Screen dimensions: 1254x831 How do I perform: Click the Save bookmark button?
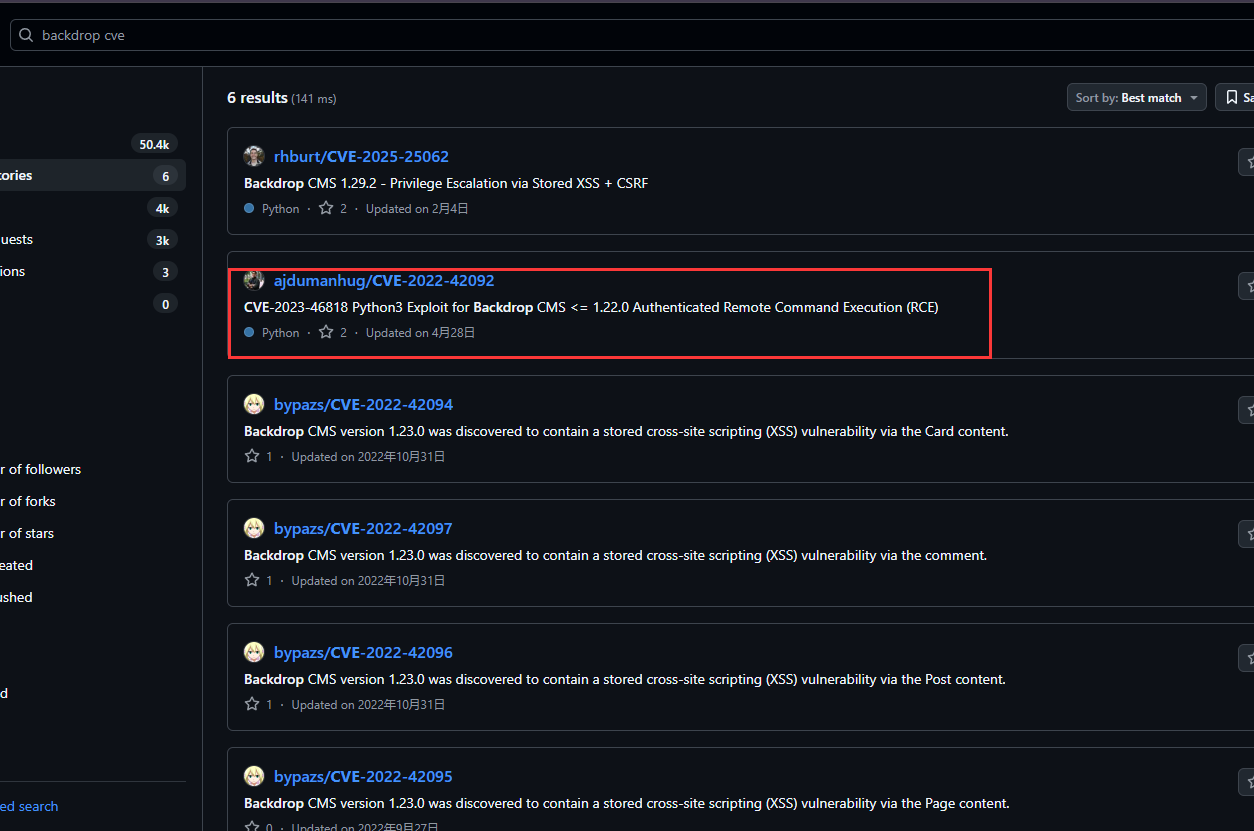[x=1236, y=98]
